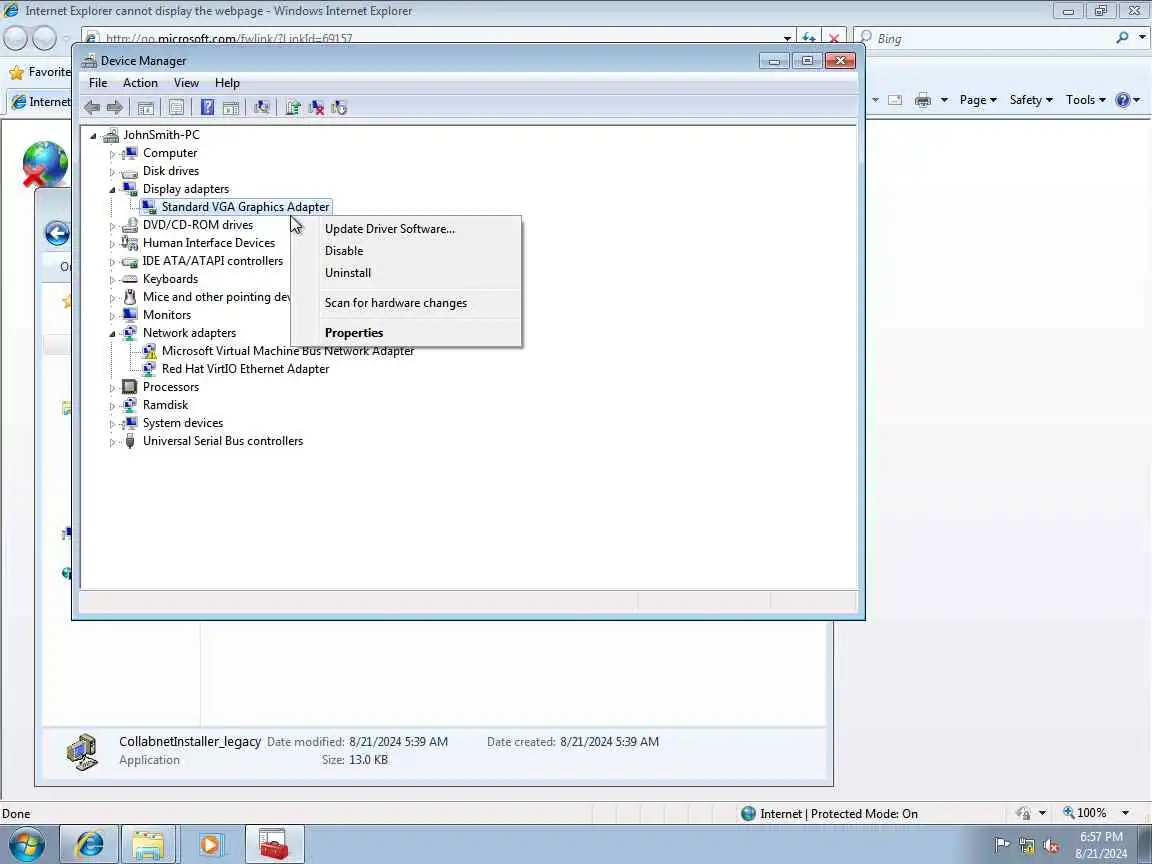1152x864 pixels.
Task: Click the Forward arrow in Device Manager toolbar
Action: coord(115,108)
